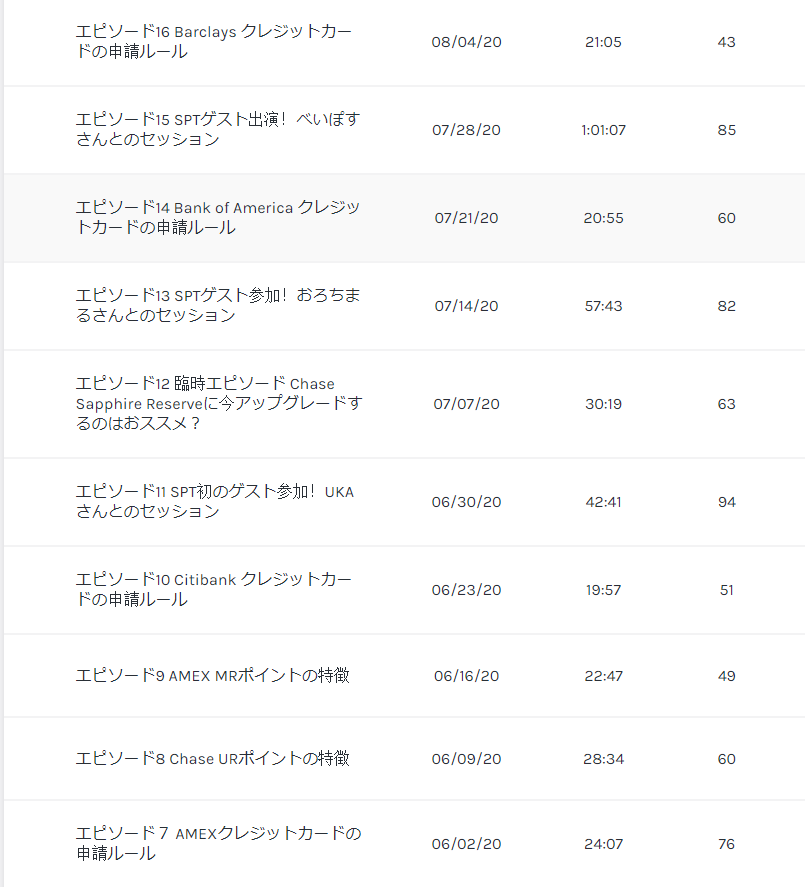
Task: Click the duration 22:47
Action: (603, 676)
